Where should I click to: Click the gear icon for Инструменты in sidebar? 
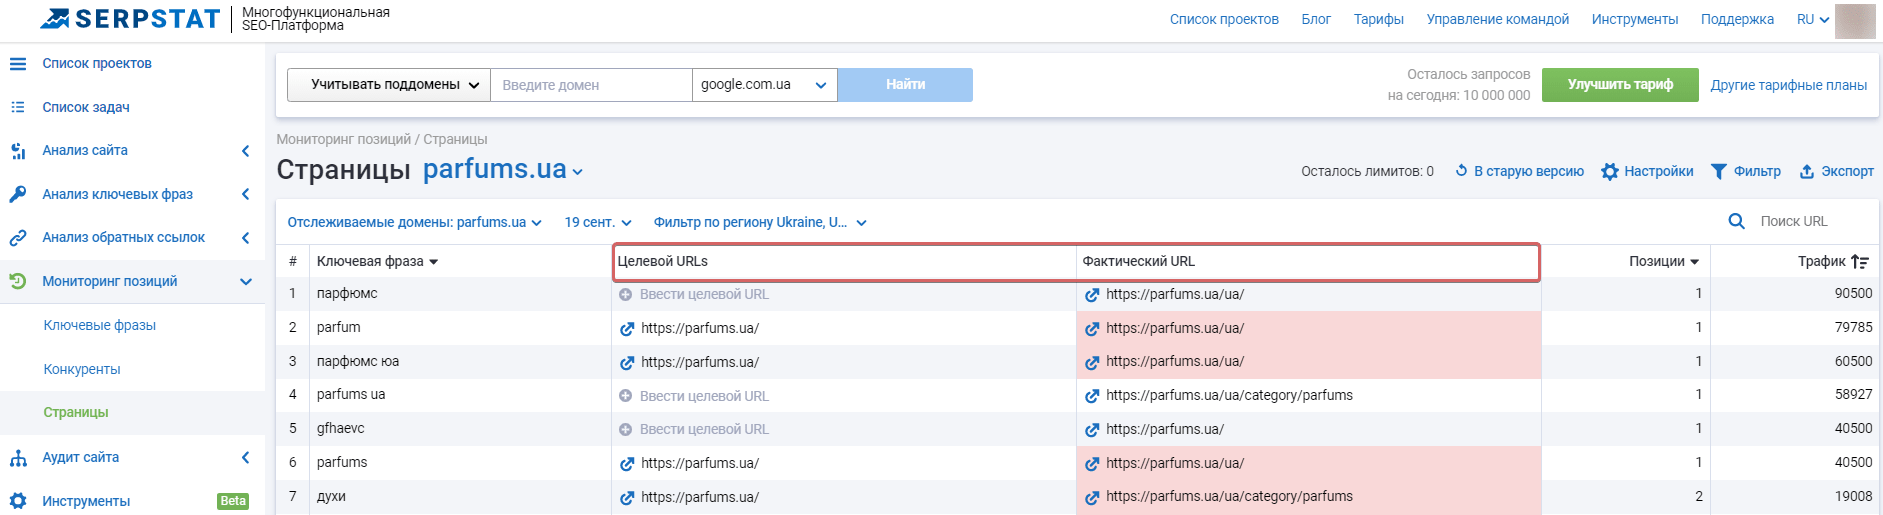pos(18,501)
